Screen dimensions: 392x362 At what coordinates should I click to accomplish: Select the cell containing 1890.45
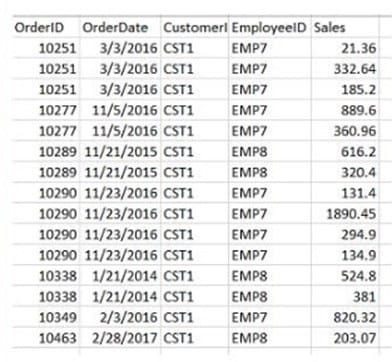(345, 214)
